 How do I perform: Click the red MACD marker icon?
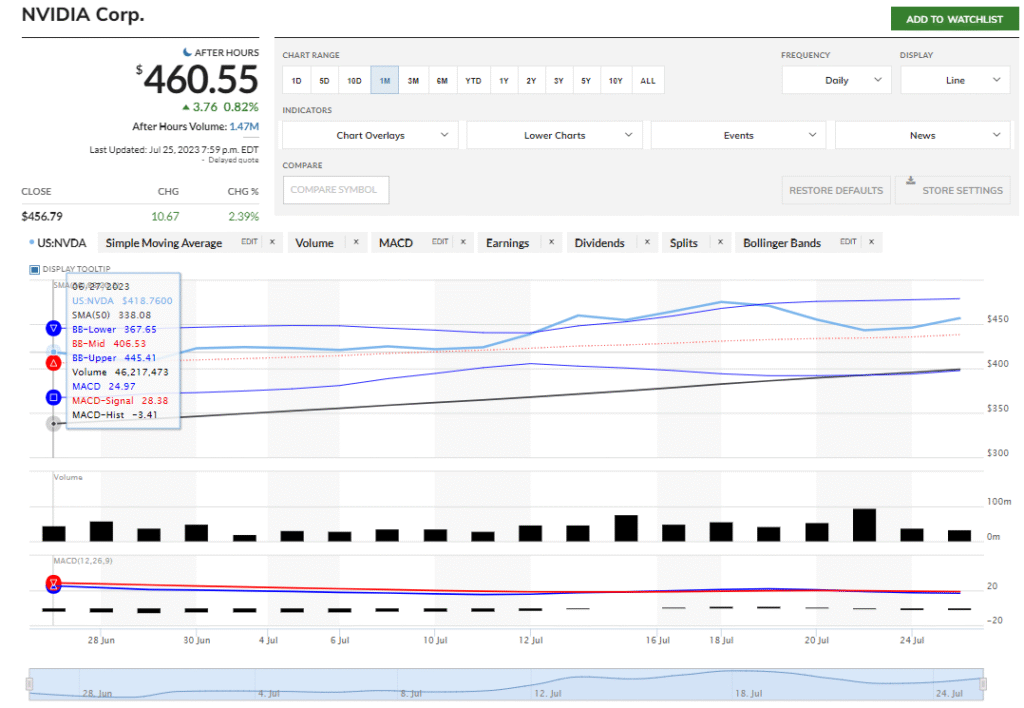54,583
